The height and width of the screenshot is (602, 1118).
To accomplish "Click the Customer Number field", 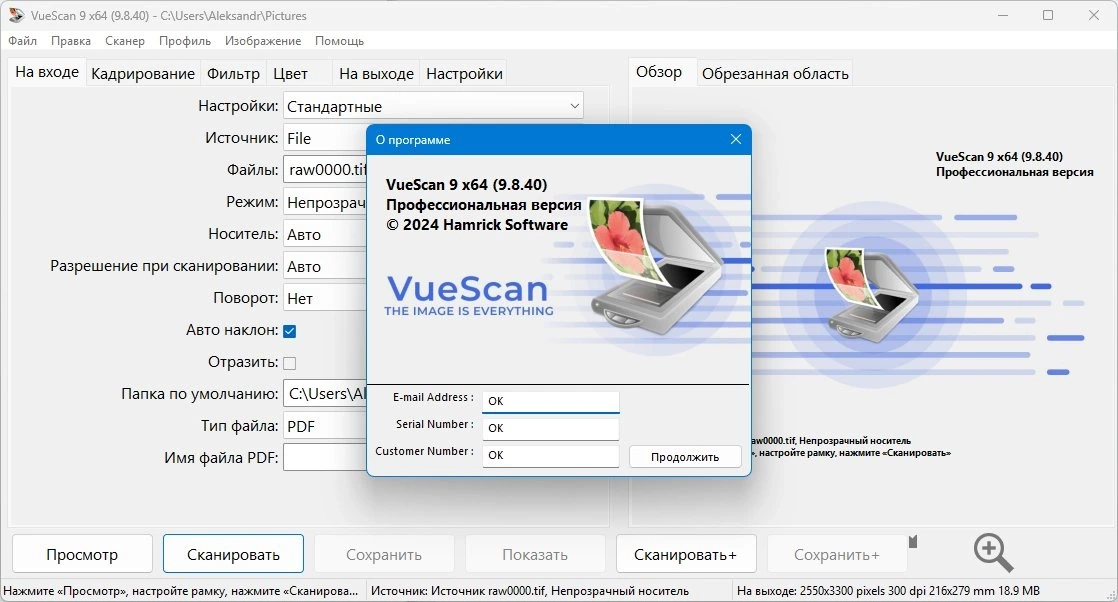I will click(x=550, y=455).
